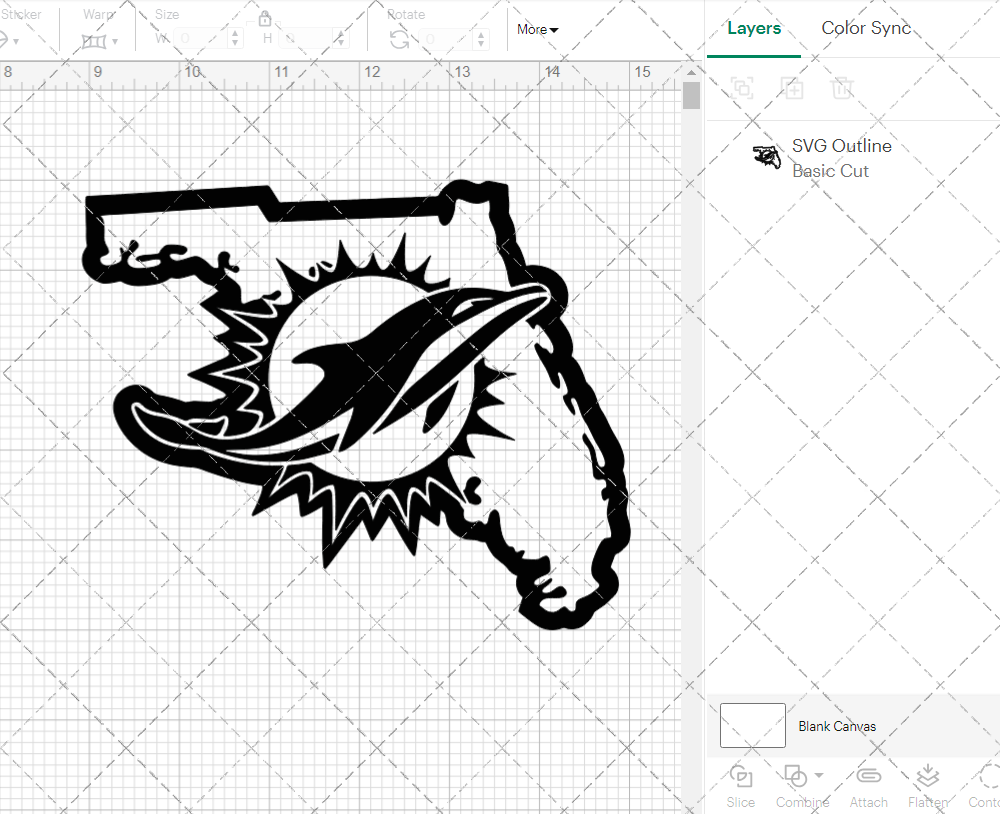This screenshot has width=1000, height=814.
Task: Click the Rotate icon in toolbar
Action: click(x=399, y=39)
